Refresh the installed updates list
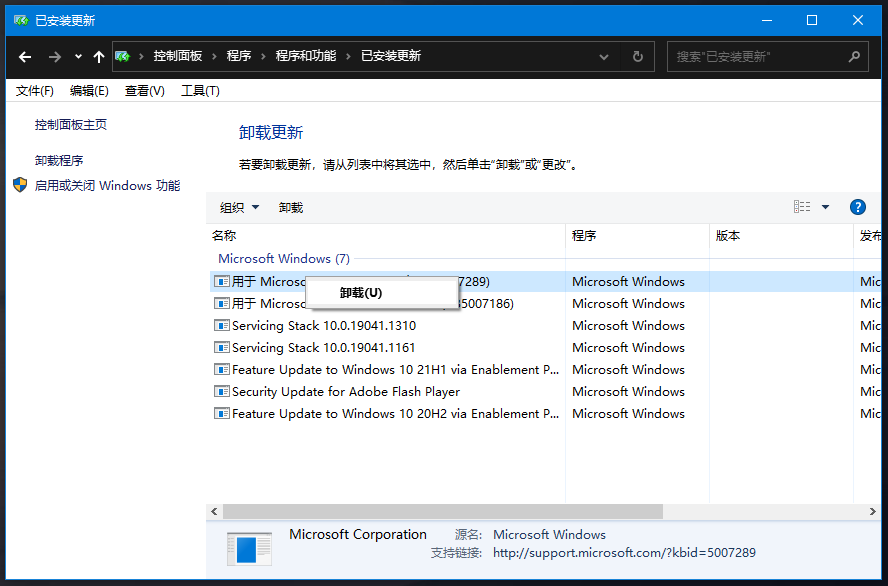 tap(638, 57)
